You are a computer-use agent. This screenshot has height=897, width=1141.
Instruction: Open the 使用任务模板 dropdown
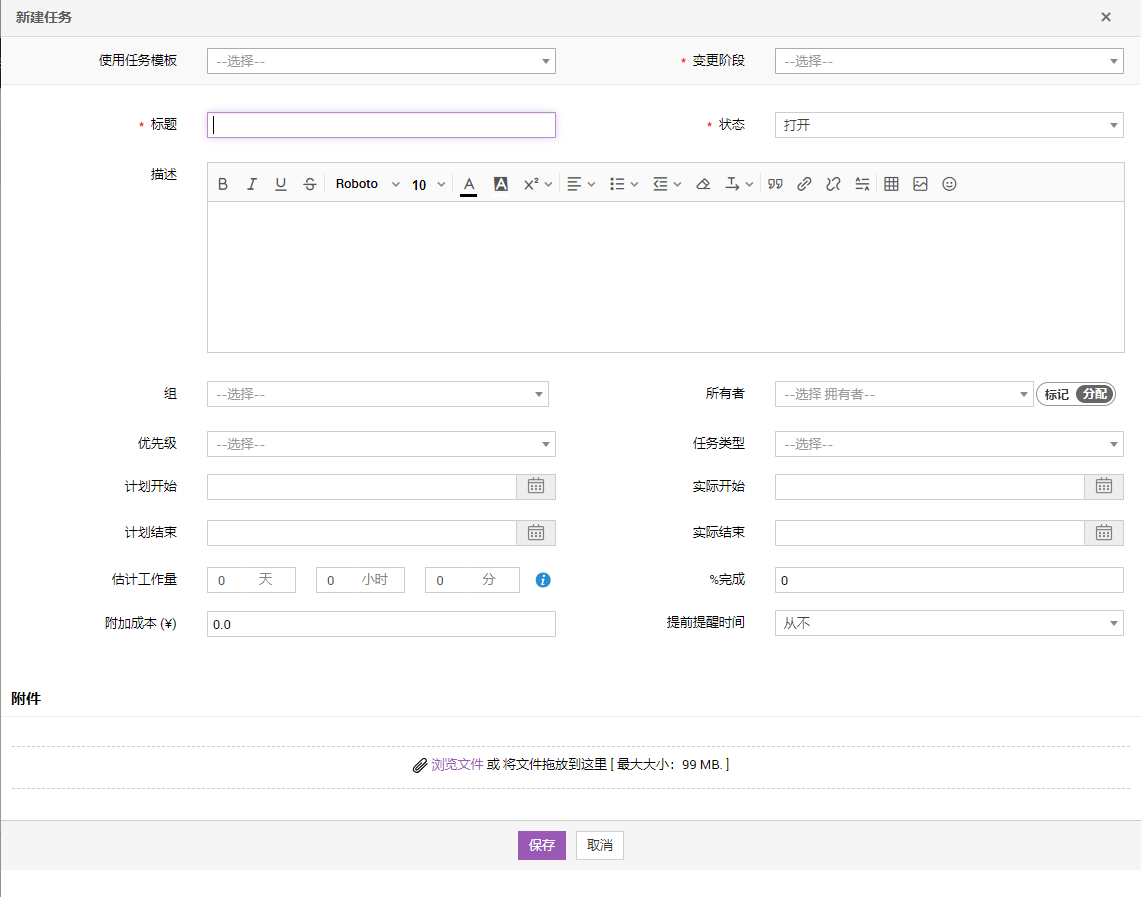[381, 61]
